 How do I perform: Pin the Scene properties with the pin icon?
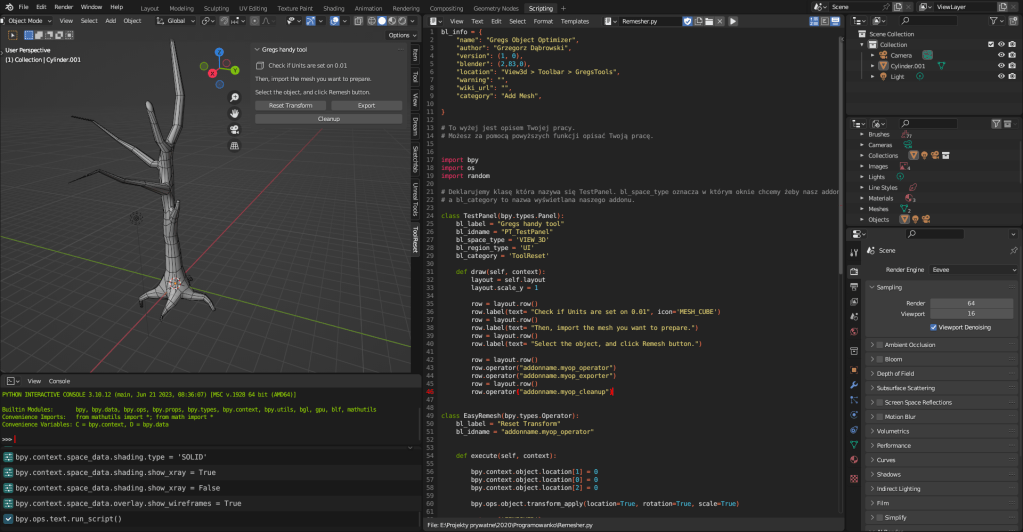tap(1013, 250)
